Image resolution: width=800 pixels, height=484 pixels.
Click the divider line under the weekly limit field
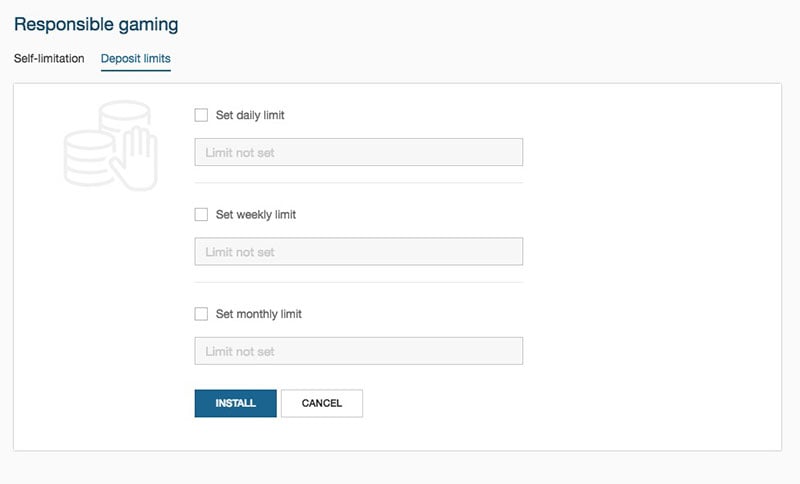pyautogui.click(x=359, y=282)
